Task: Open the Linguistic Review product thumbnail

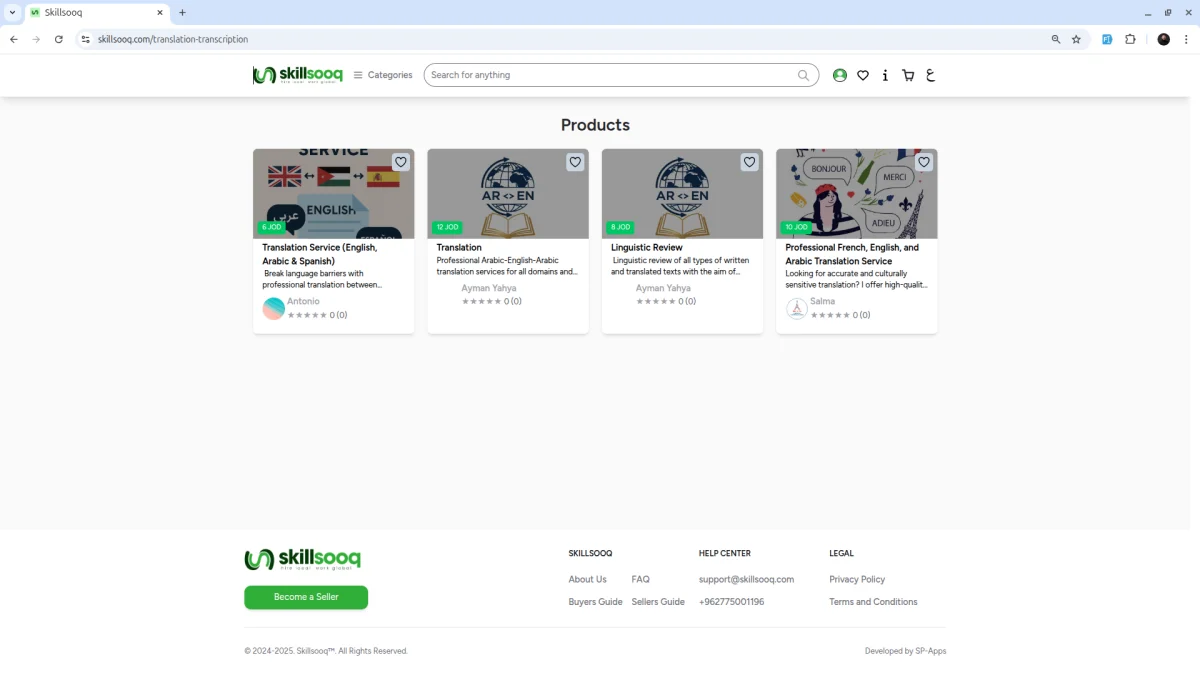Action: tap(682, 194)
